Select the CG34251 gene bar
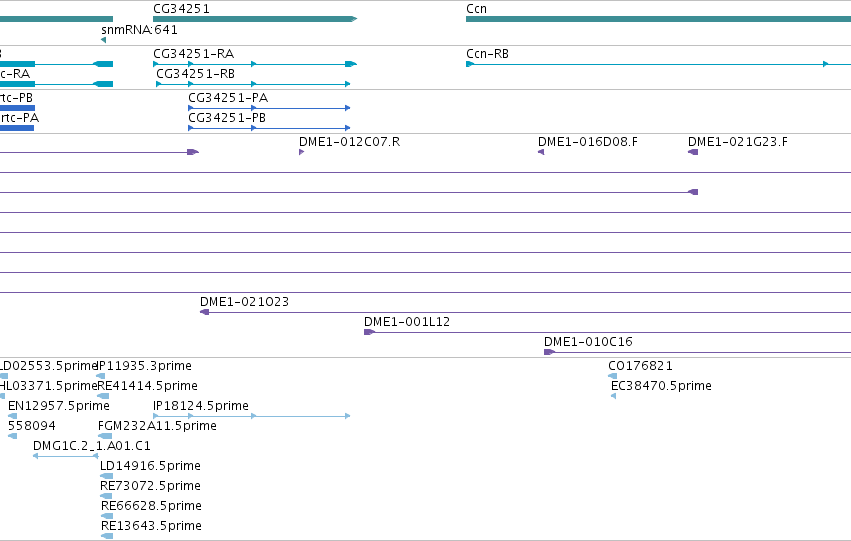This screenshot has width=851, height=541. click(x=255, y=19)
